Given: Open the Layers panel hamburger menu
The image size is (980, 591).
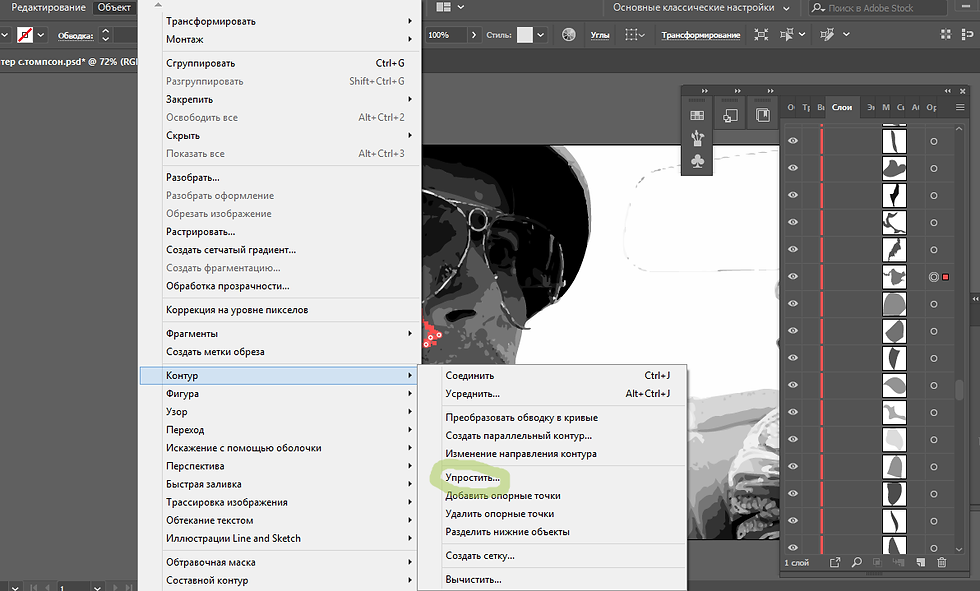Looking at the screenshot, I should (x=960, y=107).
